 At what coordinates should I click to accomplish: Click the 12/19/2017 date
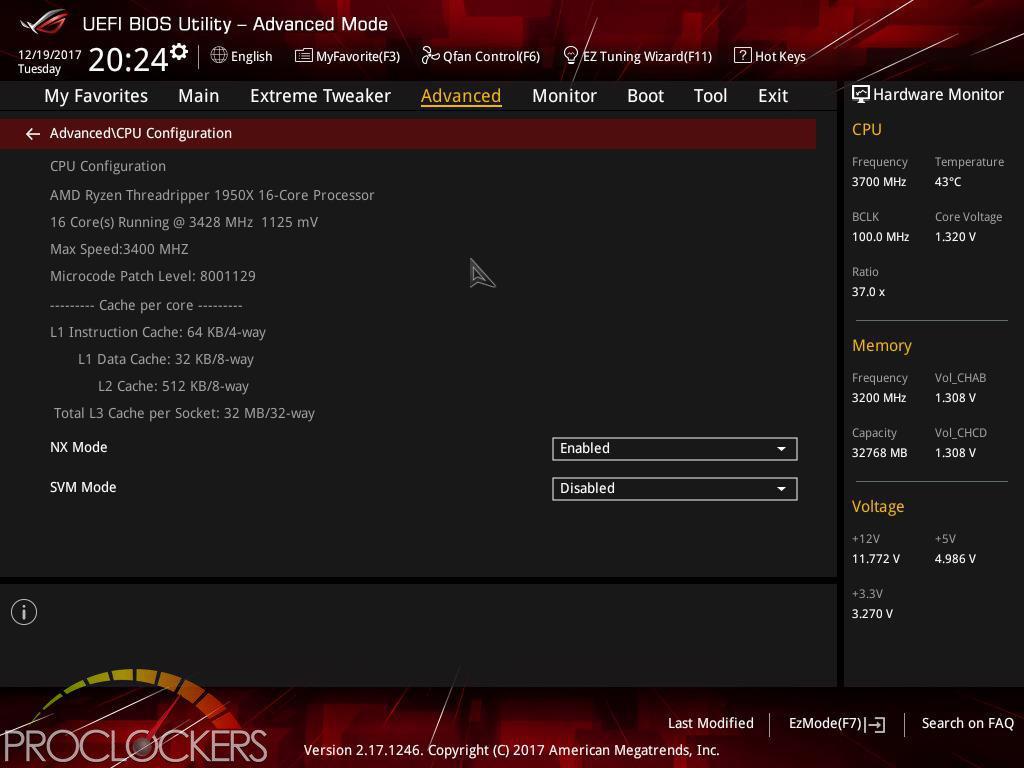[50, 54]
